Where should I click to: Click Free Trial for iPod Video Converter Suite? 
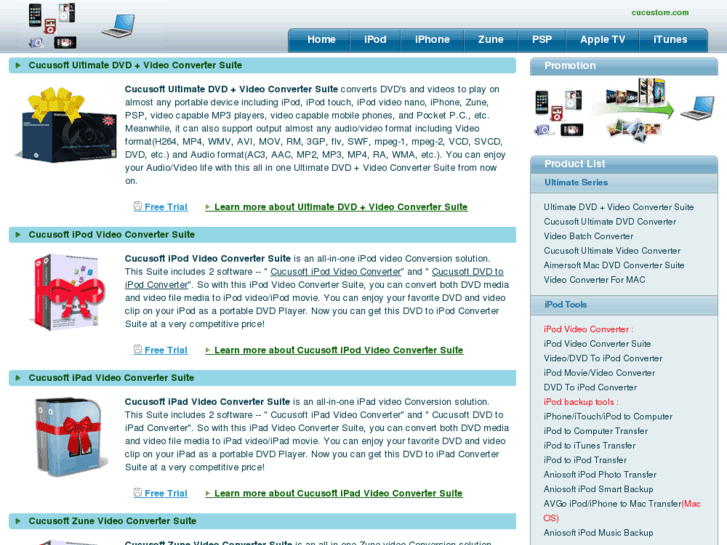tap(166, 350)
